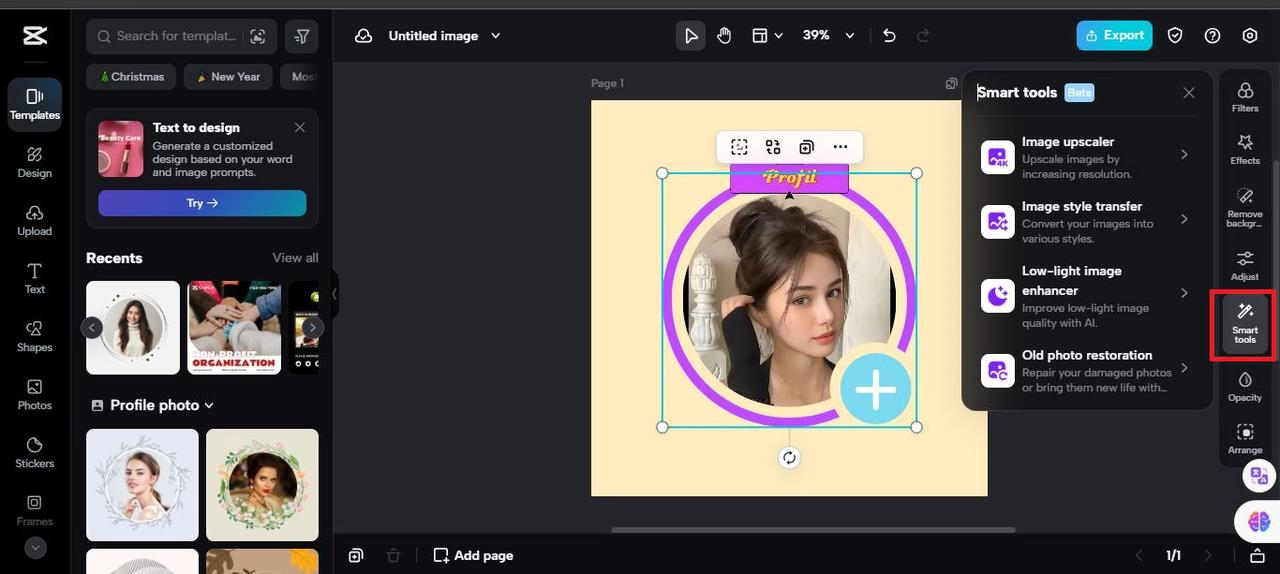Select the floral wreath profile photo template

pyautogui.click(x=142, y=485)
